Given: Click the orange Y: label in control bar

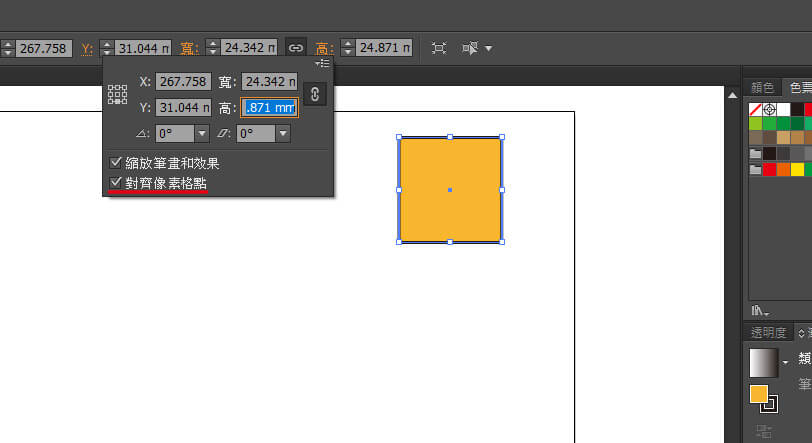Looking at the screenshot, I should (87, 49).
